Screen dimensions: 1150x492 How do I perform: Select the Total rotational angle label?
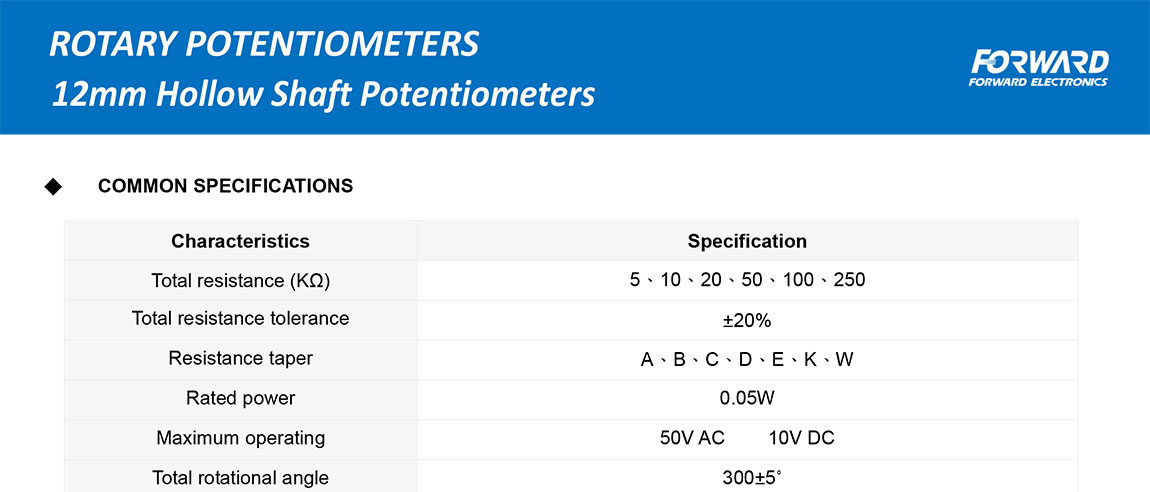(x=240, y=478)
